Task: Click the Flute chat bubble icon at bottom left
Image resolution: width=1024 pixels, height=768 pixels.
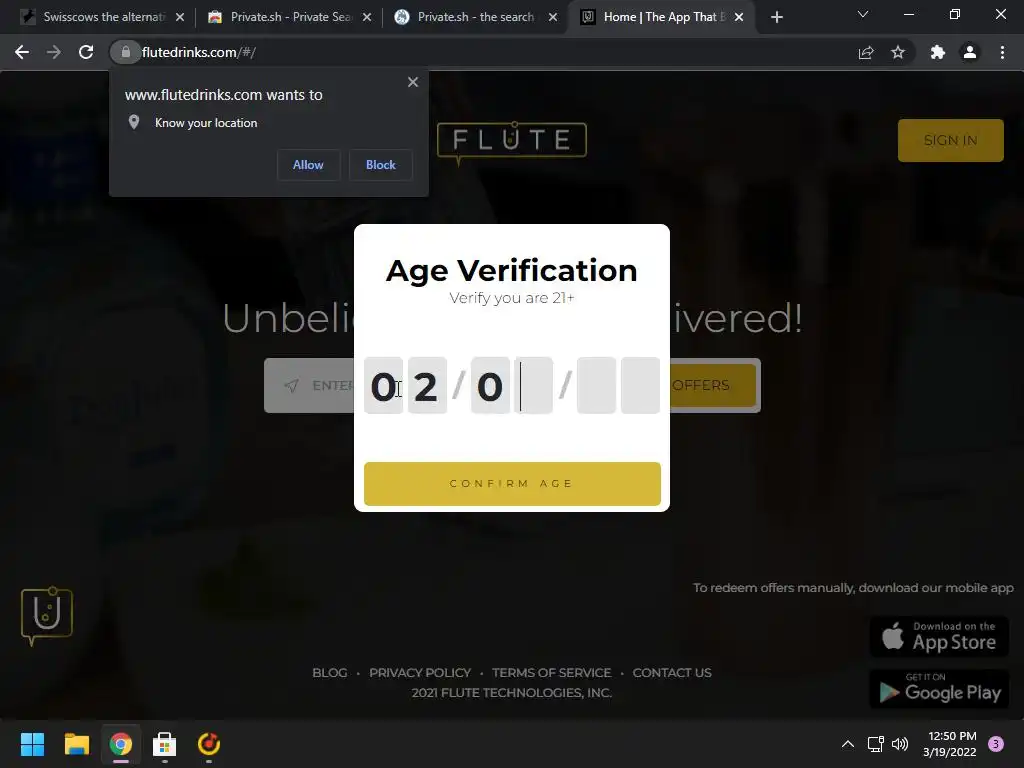Action: (x=46, y=615)
